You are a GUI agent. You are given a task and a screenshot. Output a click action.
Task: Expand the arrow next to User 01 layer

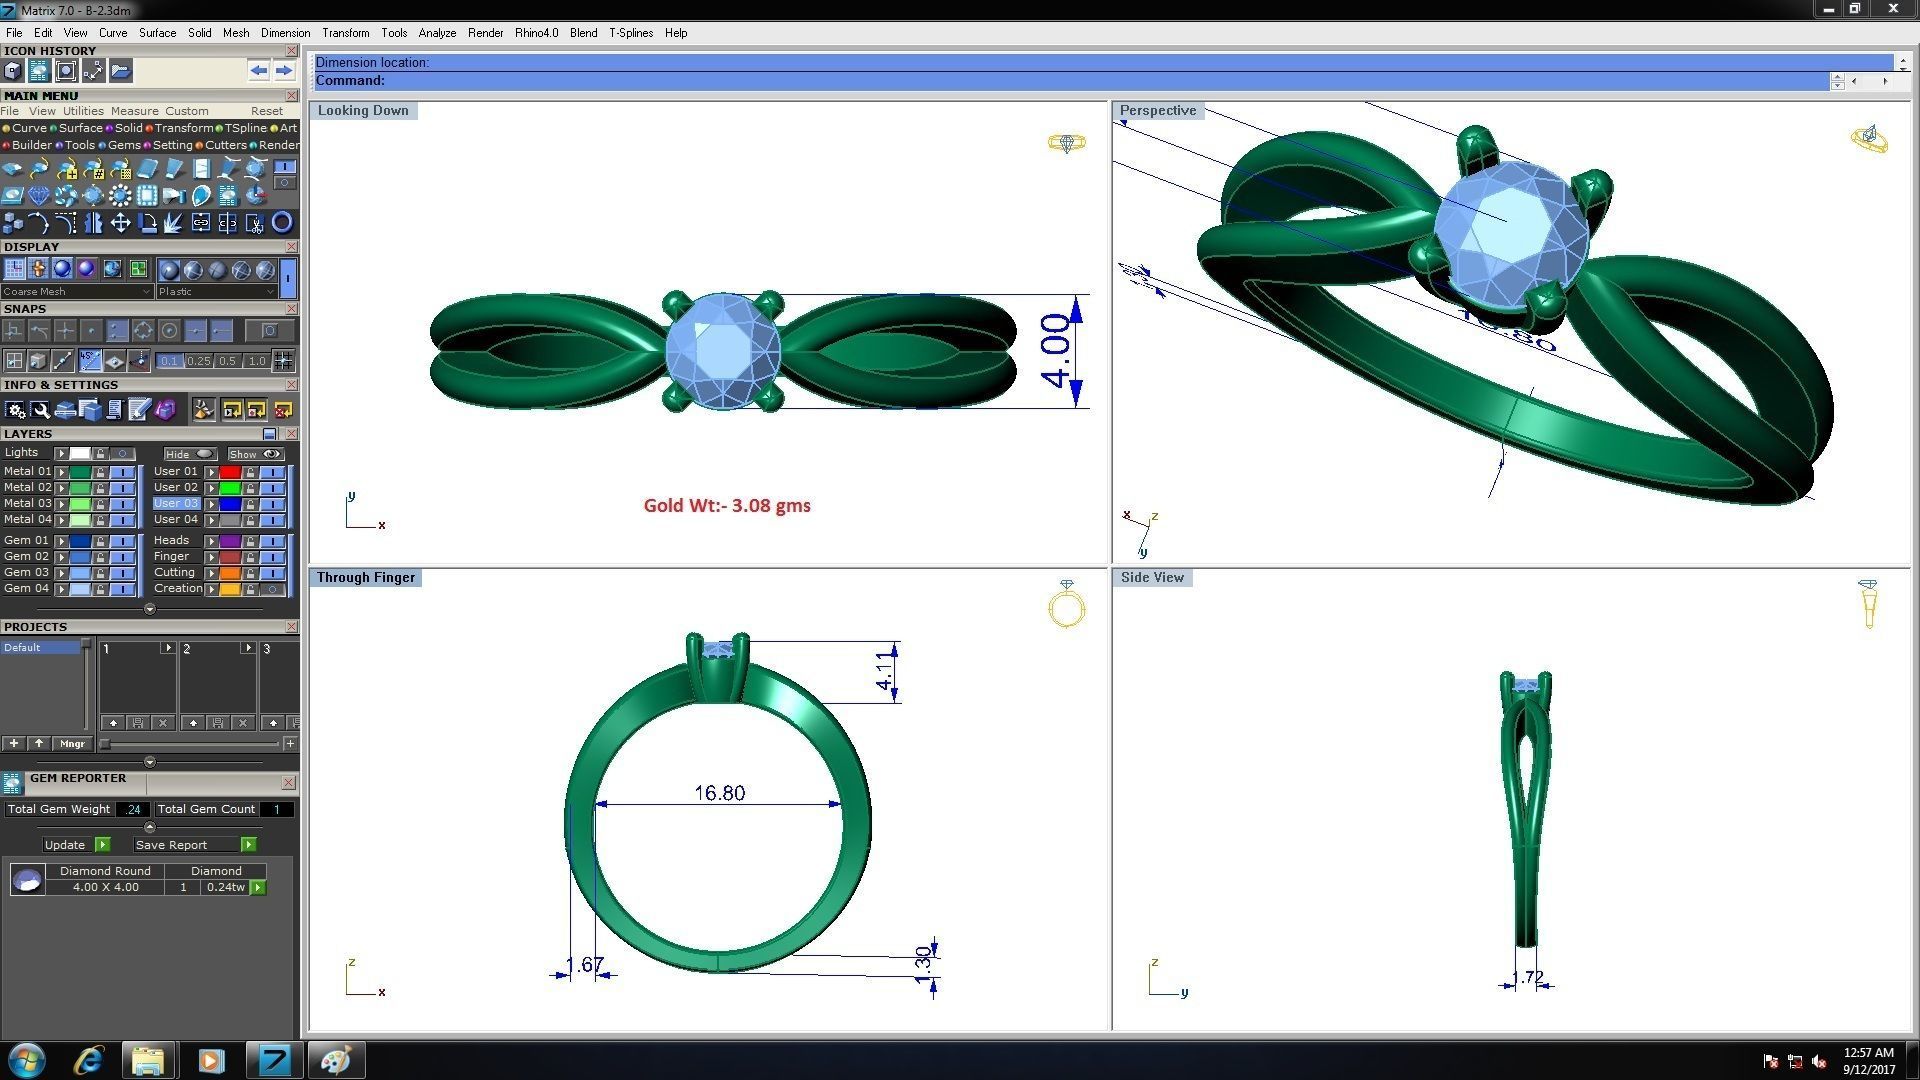[x=211, y=471]
